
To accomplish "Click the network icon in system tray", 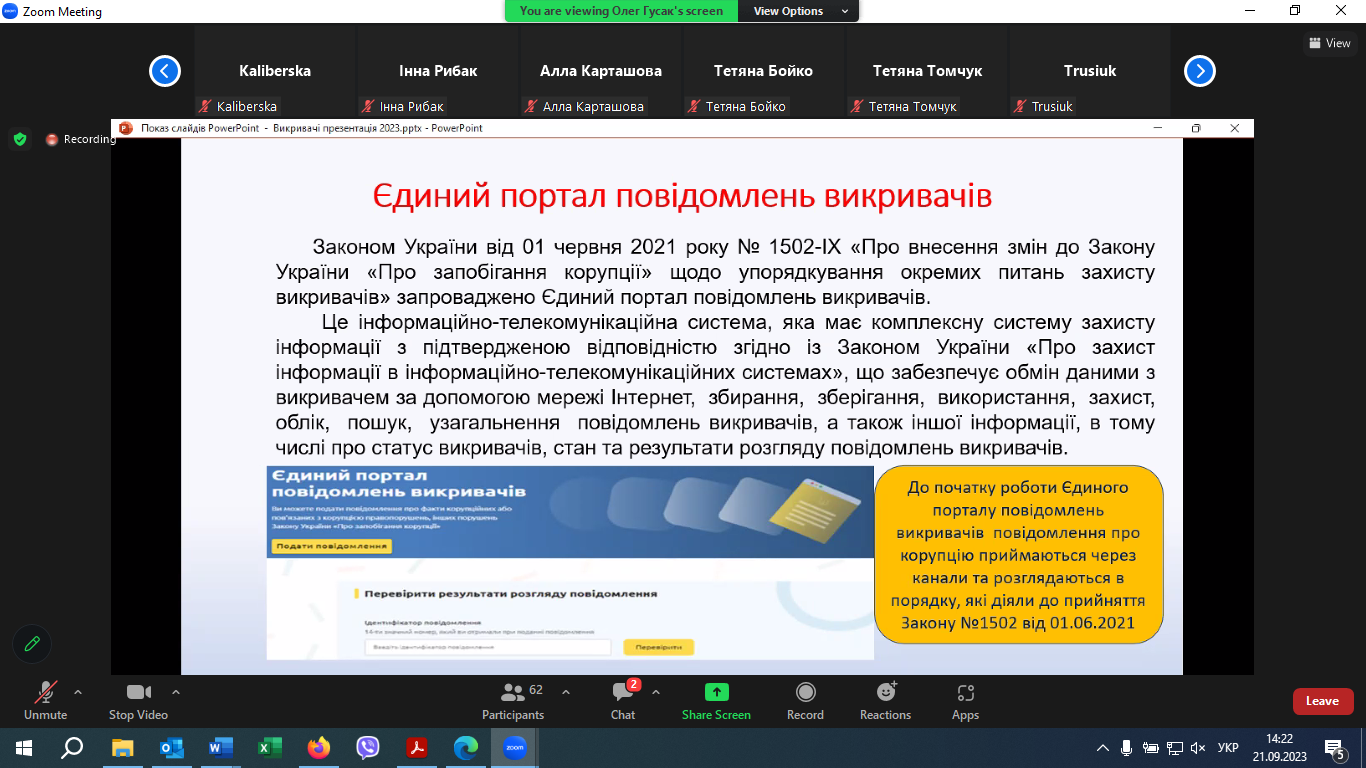I will click(x=1174, y=747).
